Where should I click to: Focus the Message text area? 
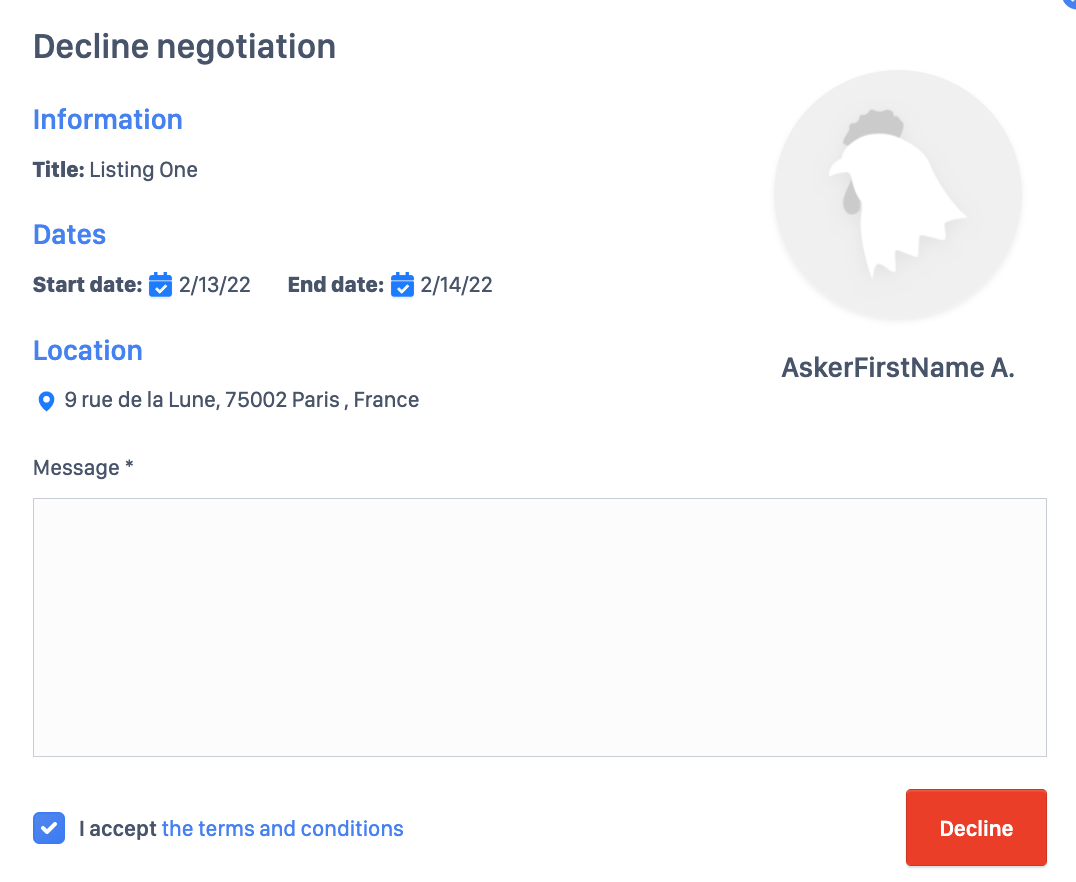[540, 627]
